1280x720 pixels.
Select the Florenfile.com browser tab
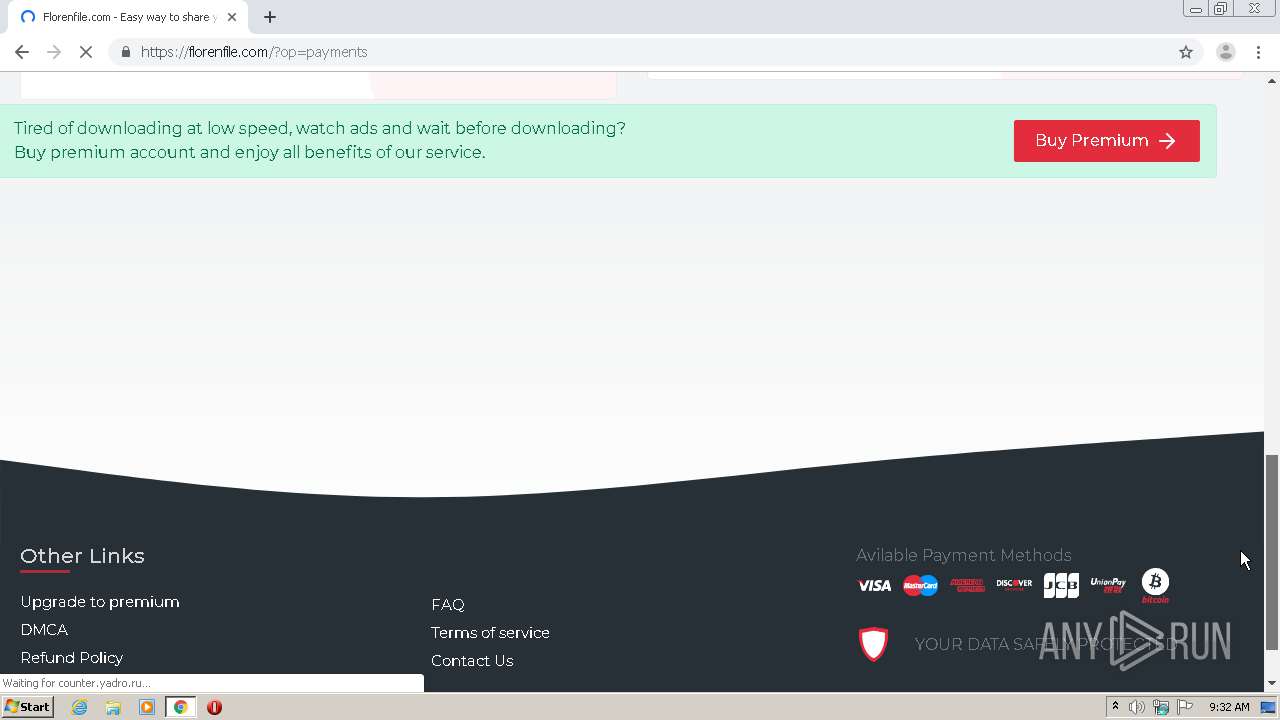pyautogui.click(x=128, y=17)
